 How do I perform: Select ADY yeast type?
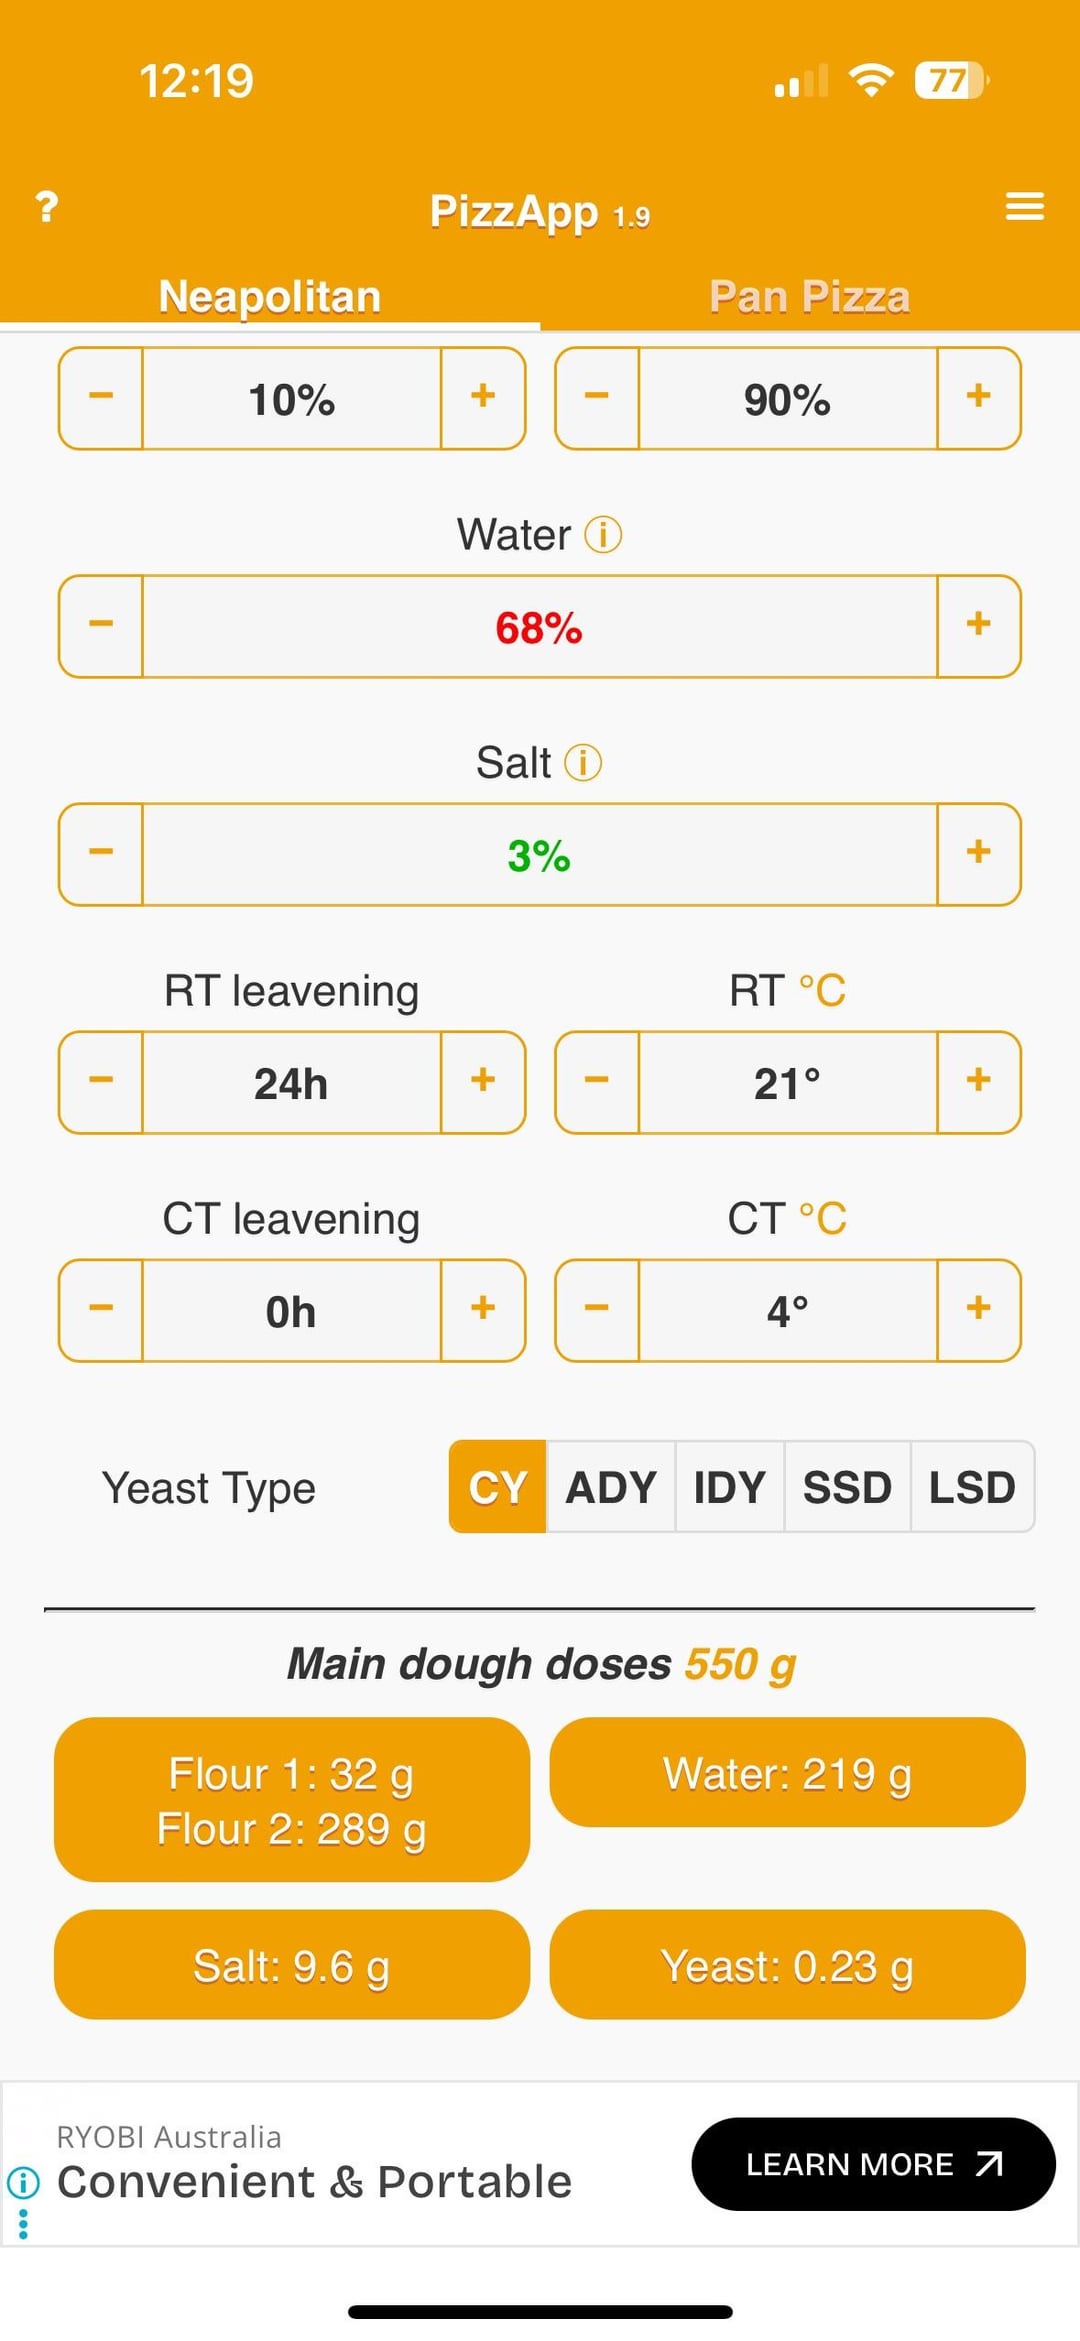(610, 1487)
